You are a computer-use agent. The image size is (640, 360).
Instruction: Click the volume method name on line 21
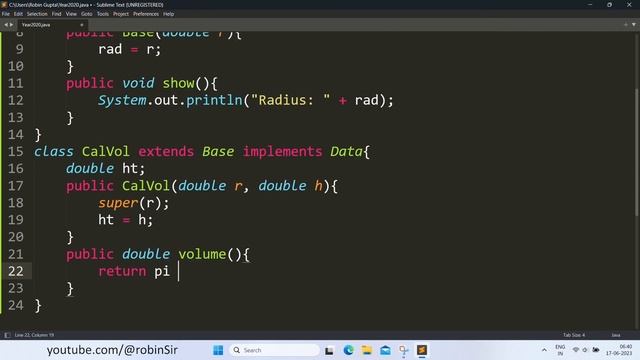pos(202,254)
